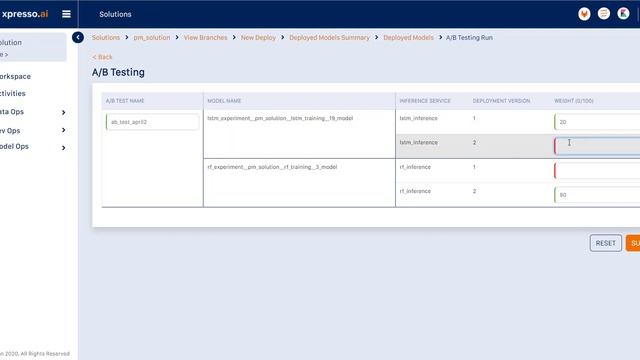Click the A/B Testing page heading

118,72
